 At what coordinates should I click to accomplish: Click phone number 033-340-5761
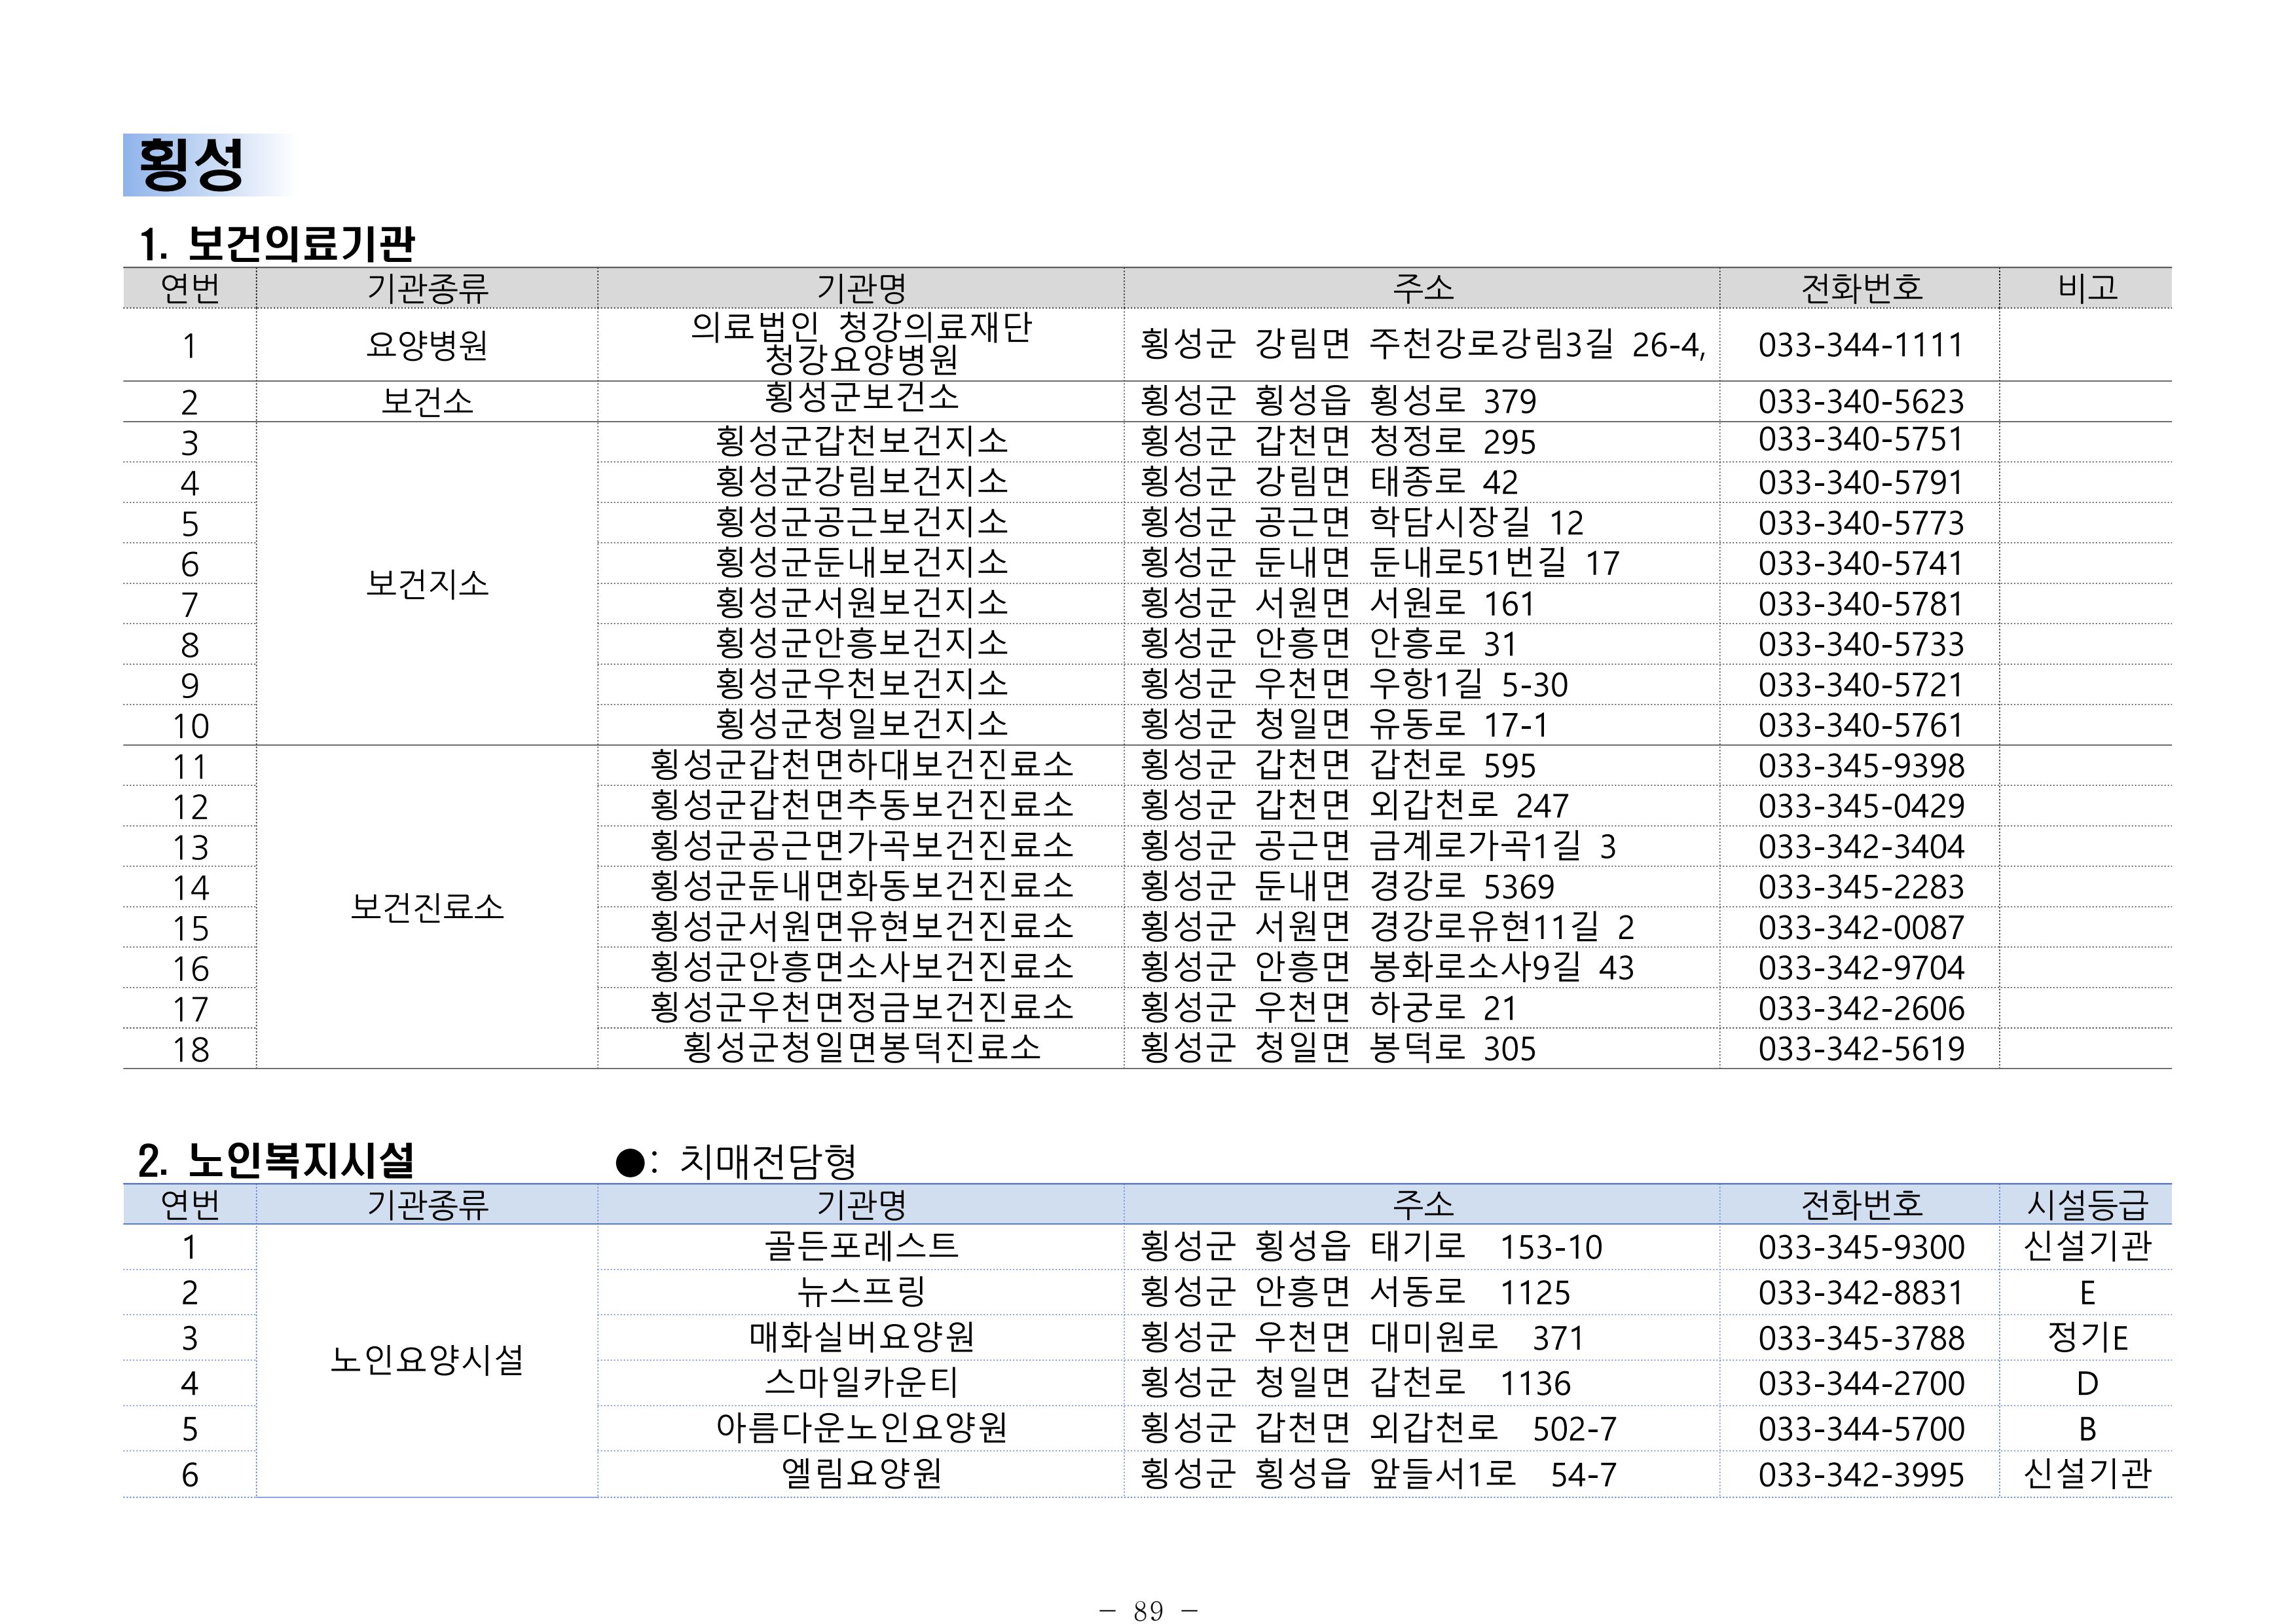point(1860,725)
